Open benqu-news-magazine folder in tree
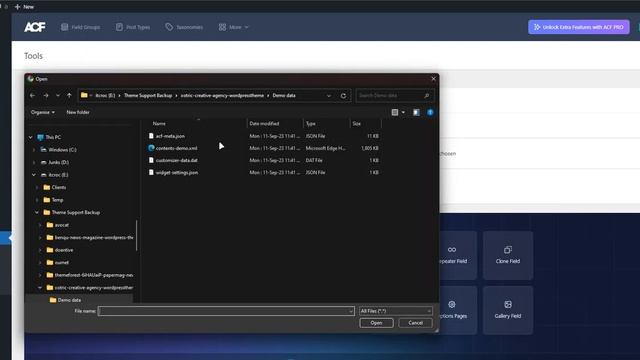The height and width of the screenshot is (360, 640). pyautogui.click(x=93, y=238)
